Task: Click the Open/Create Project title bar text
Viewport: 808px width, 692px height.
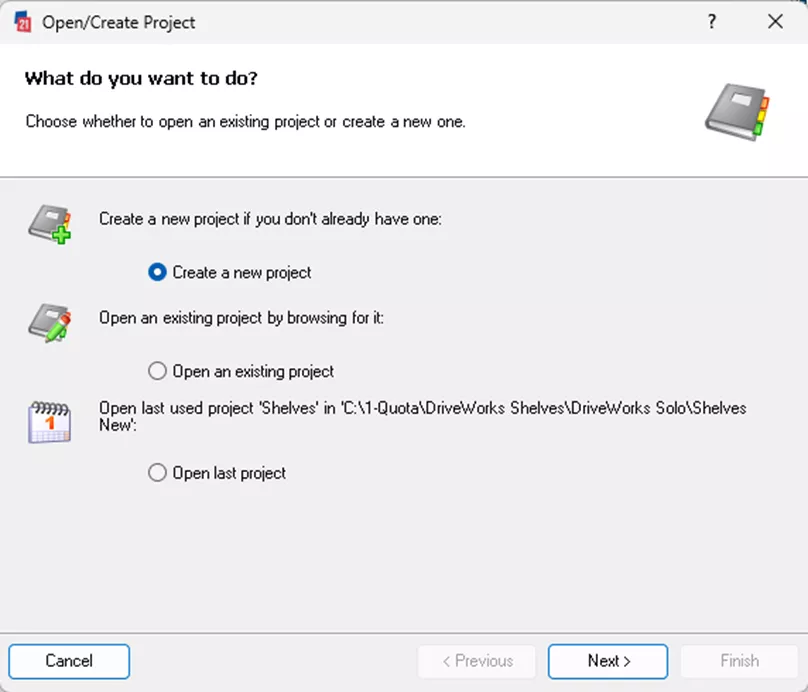Action: tap(119, 23)
